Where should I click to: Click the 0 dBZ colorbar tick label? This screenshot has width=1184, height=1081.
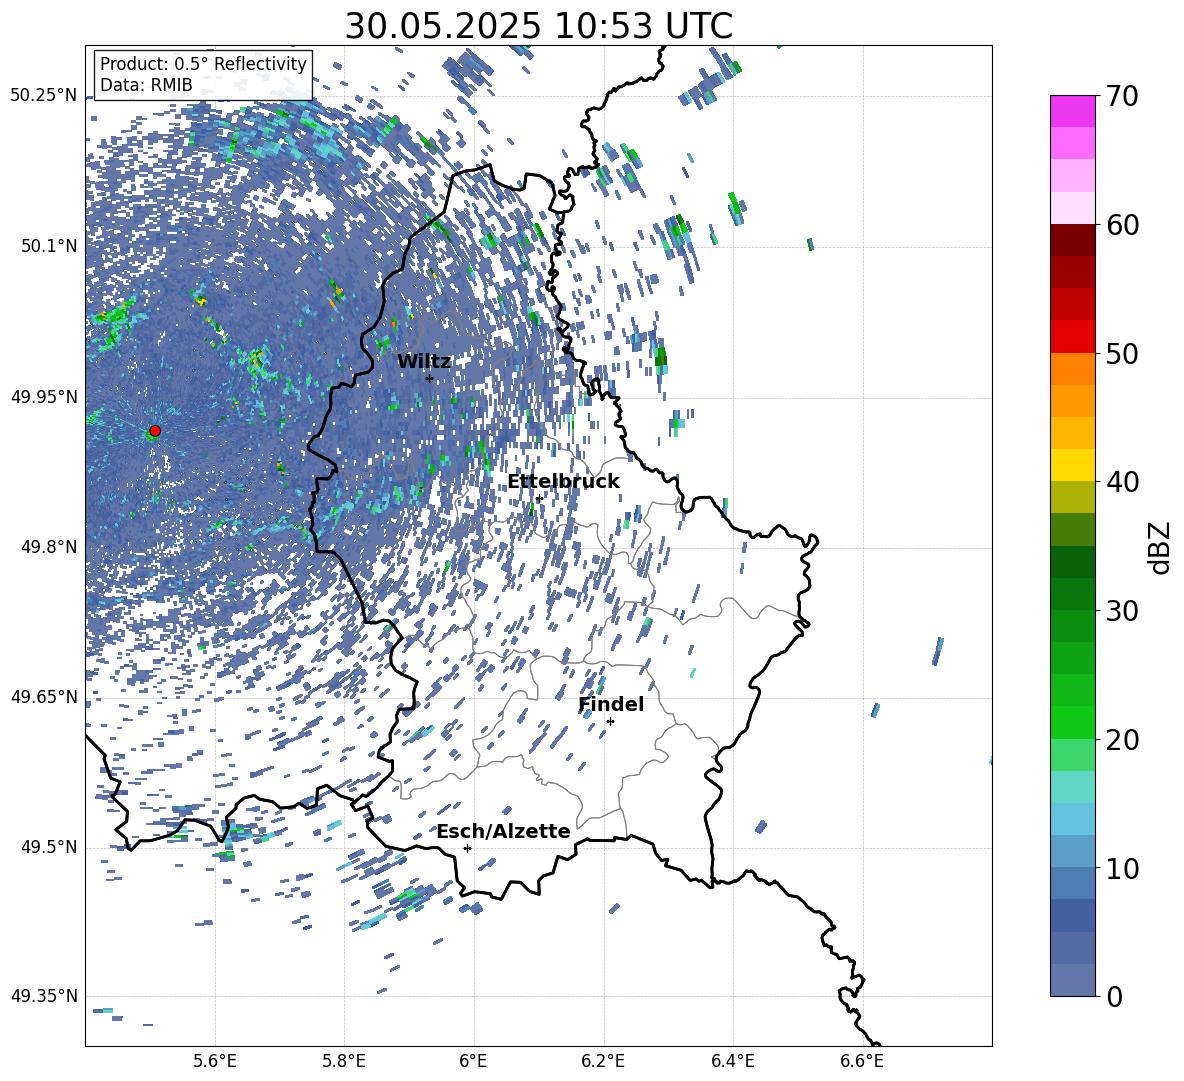[x=1115, y=997]
